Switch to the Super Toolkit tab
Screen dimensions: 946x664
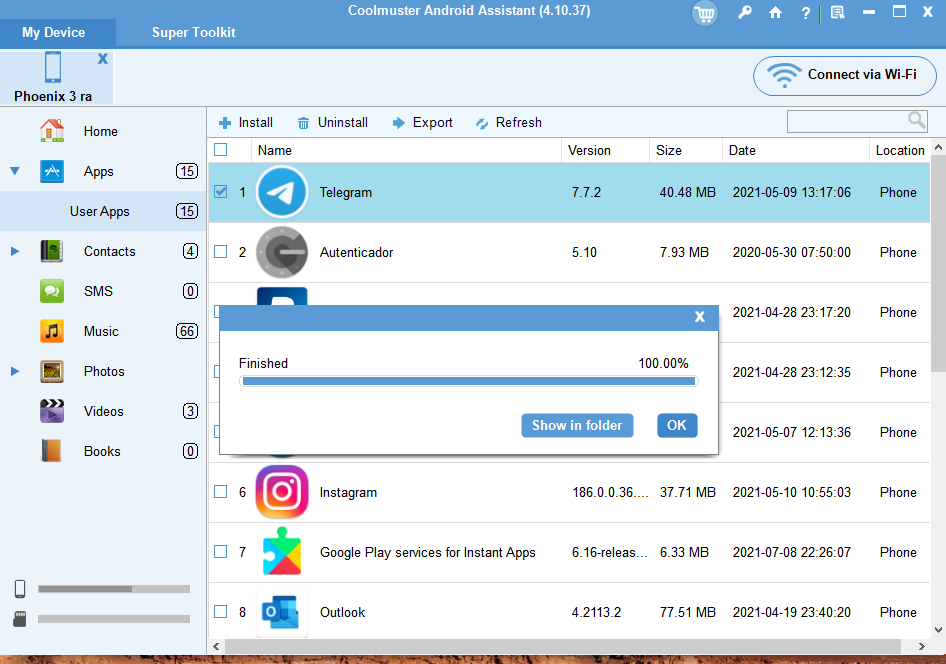[x=194, y=33]
